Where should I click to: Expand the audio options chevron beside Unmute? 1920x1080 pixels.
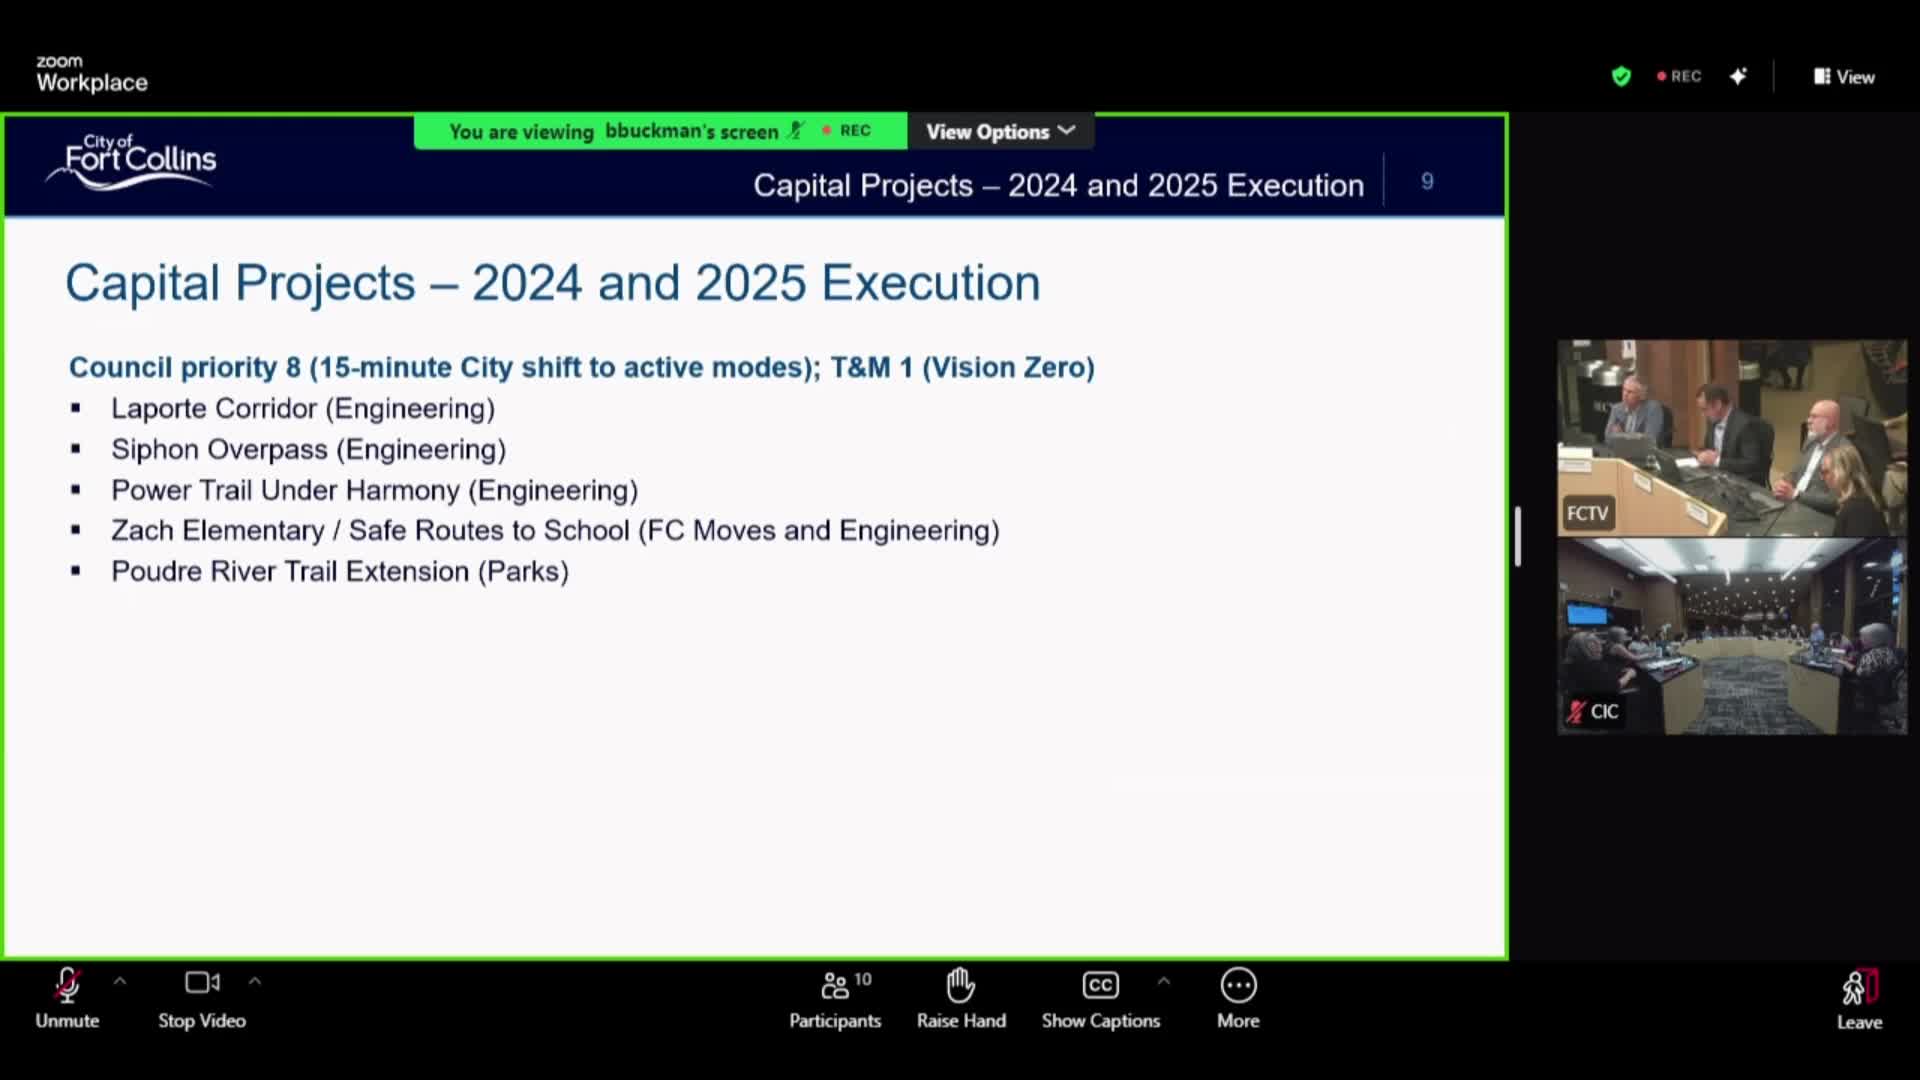pos(119,983)
